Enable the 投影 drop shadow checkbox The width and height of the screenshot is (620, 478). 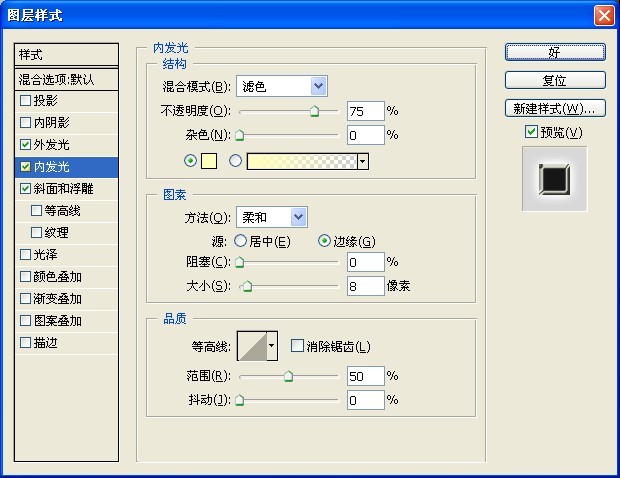click(x=25, y=100)
